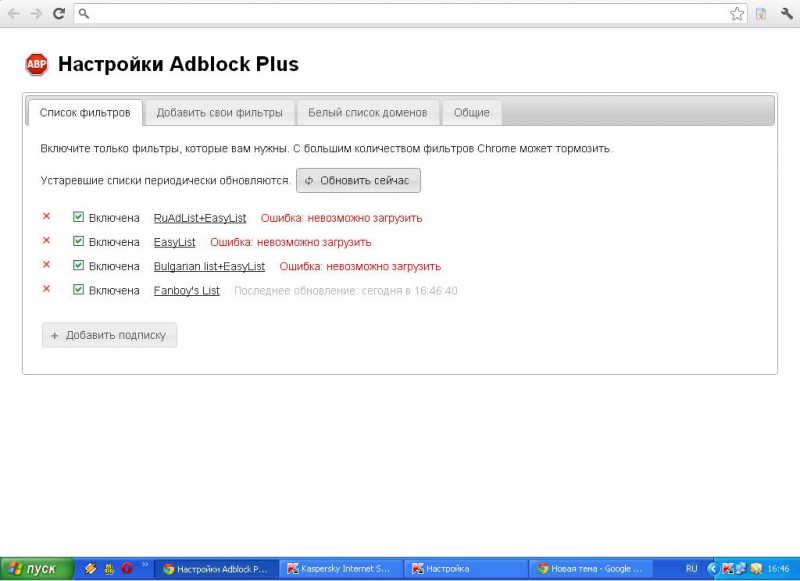This screenshot has height=581, width=800.
Task: Delete the Bulgarian list+EasyList row via its red X
Action: pos(46,264)
